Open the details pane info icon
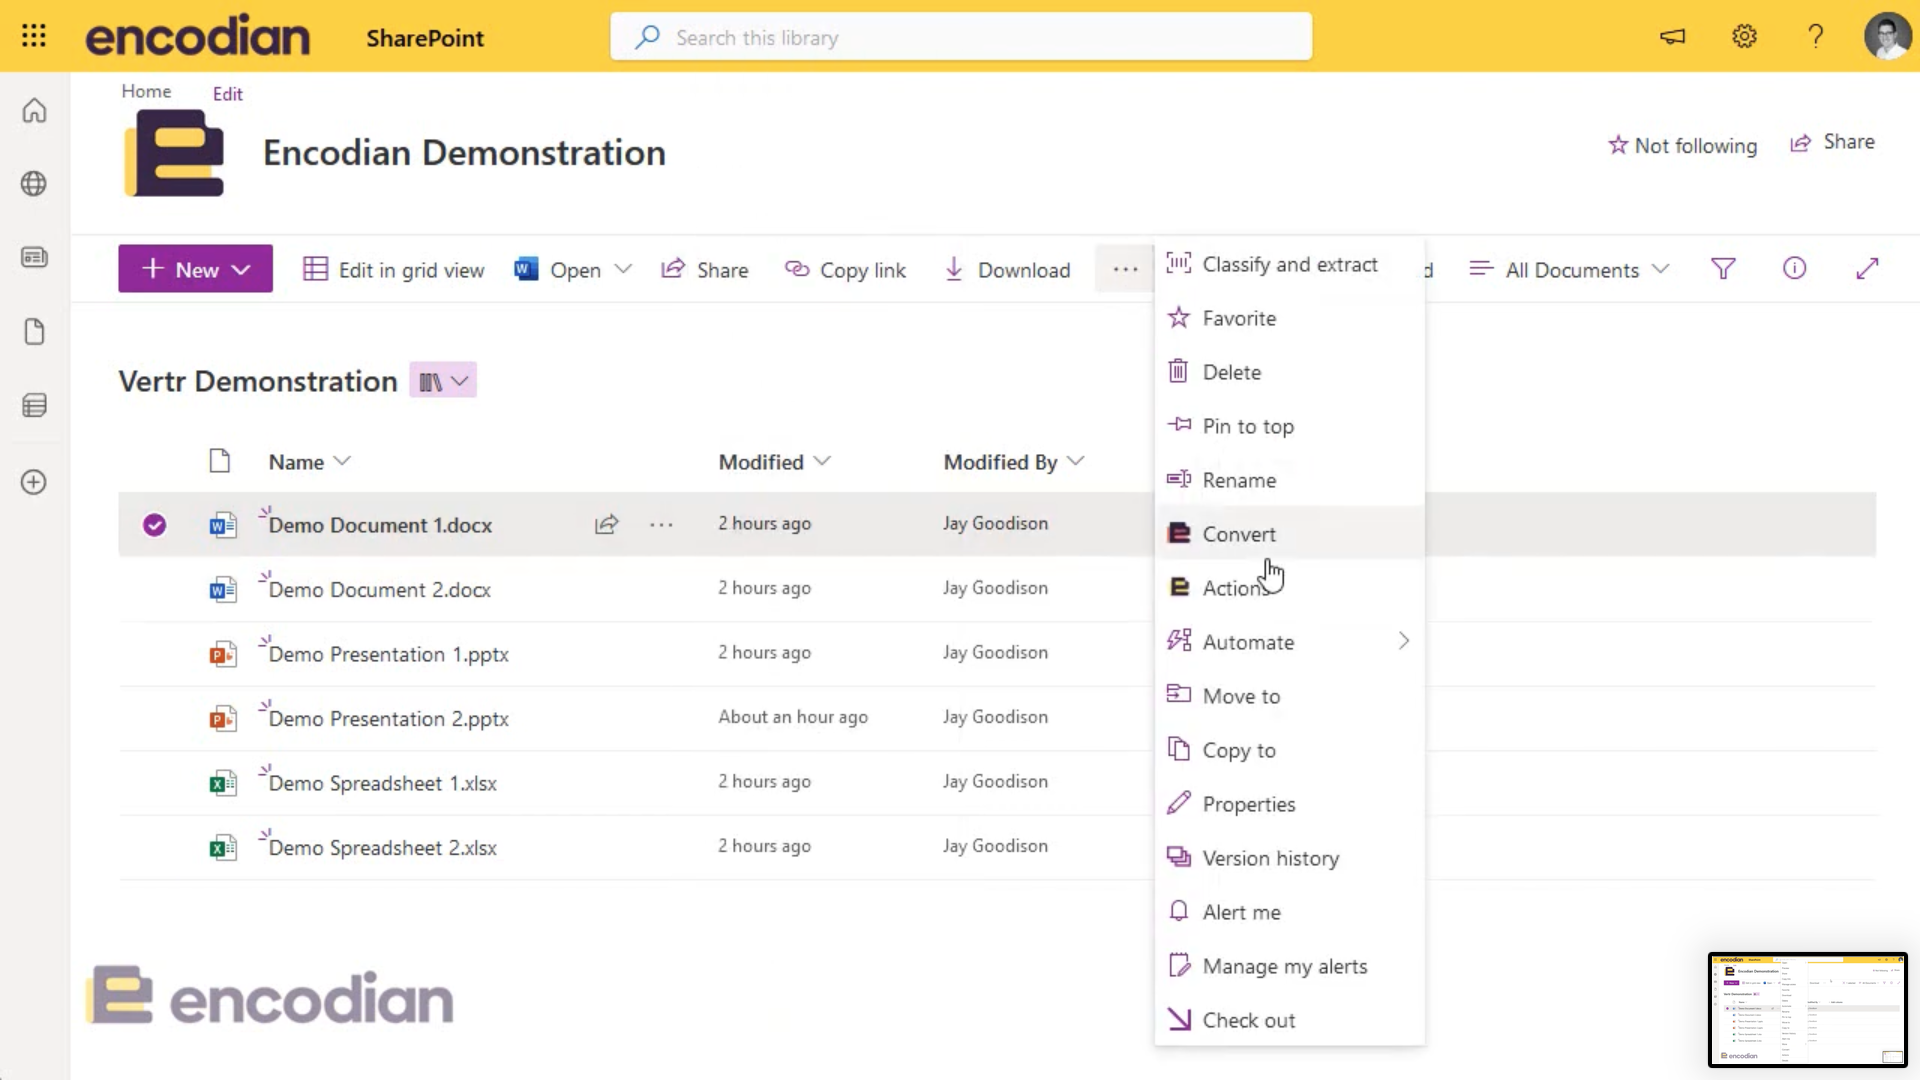Image resolution: width=1920 pixels, height=1080 pixels. [1794, 269]
